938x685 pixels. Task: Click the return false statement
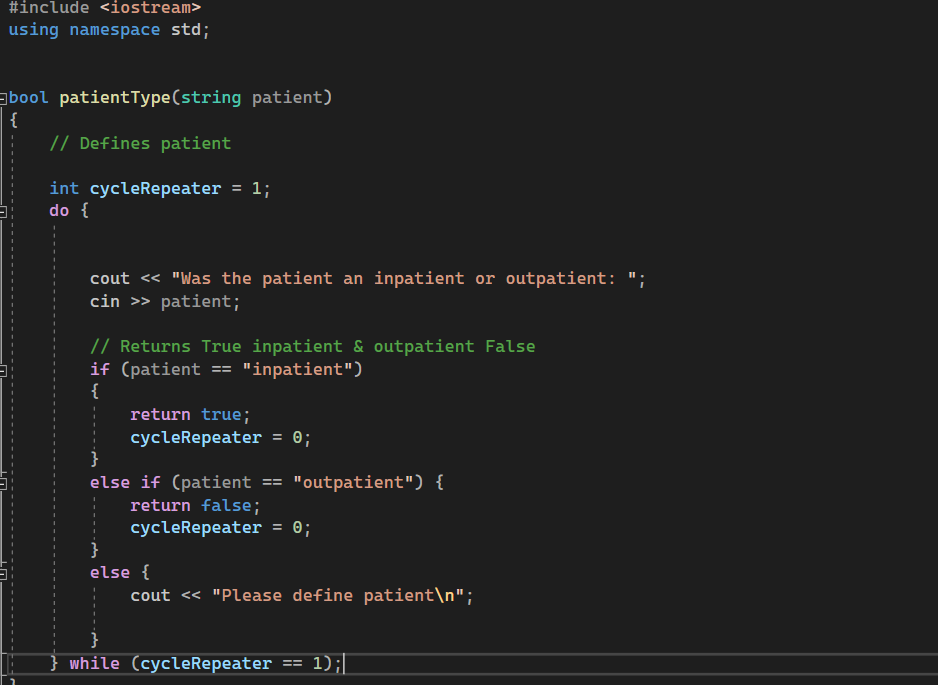(194, 505)
